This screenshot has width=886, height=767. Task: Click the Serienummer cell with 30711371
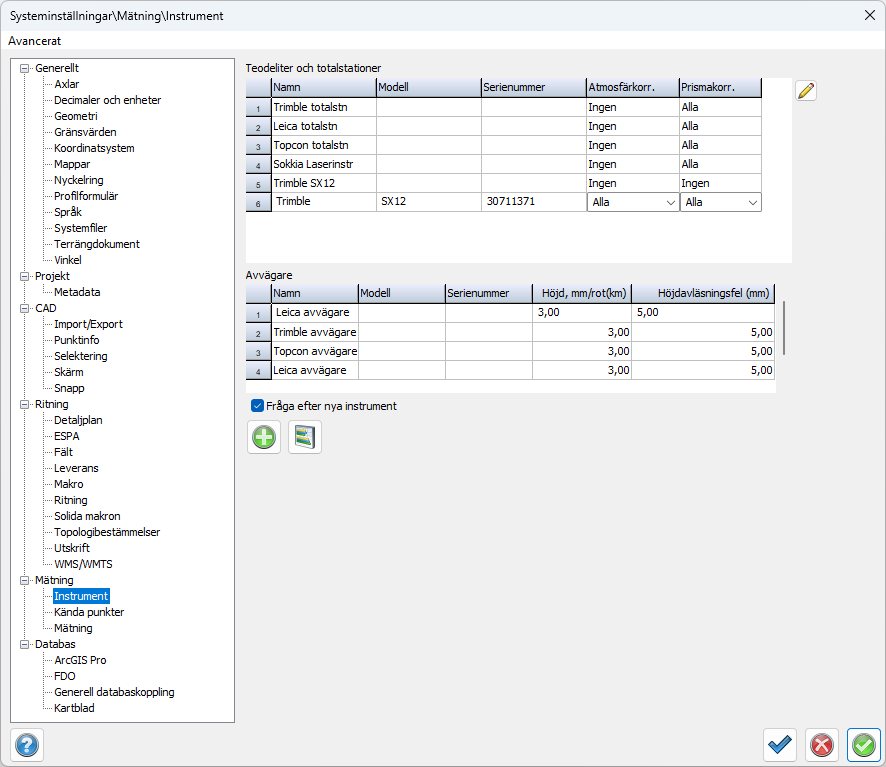(532, 202)
